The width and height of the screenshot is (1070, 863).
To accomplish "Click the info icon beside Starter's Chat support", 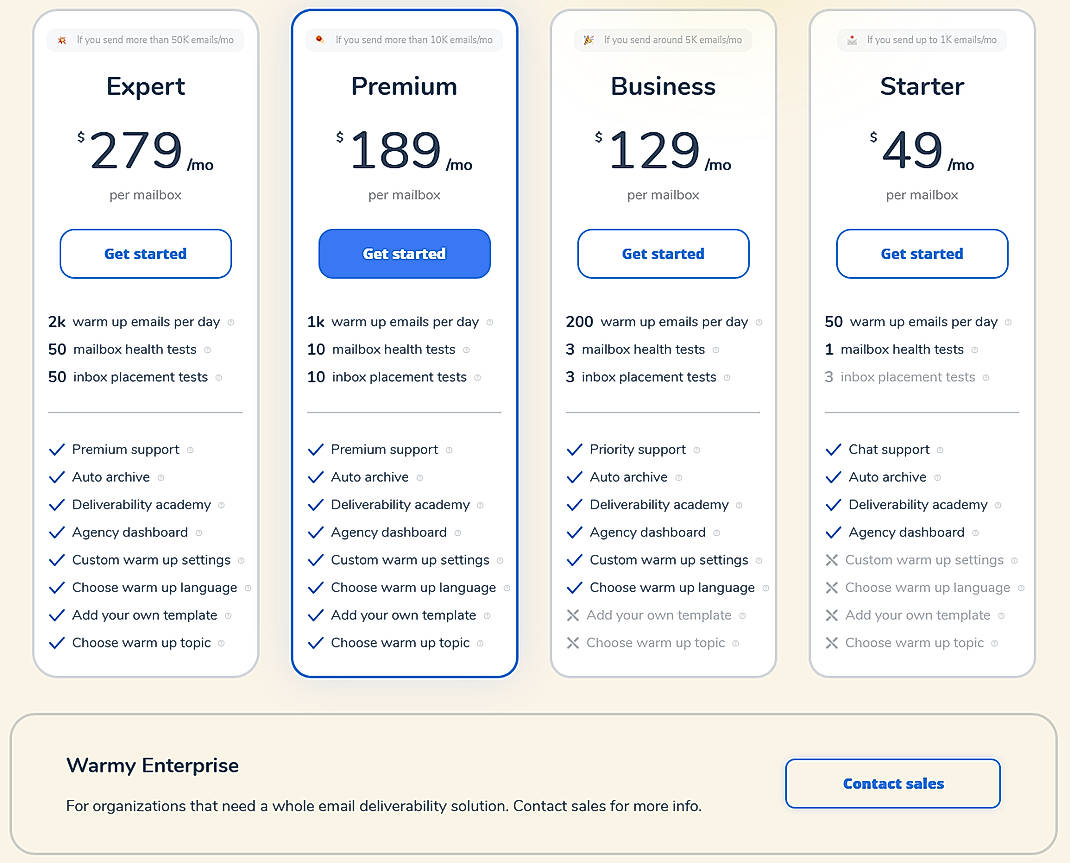I will tap(938, 449).
